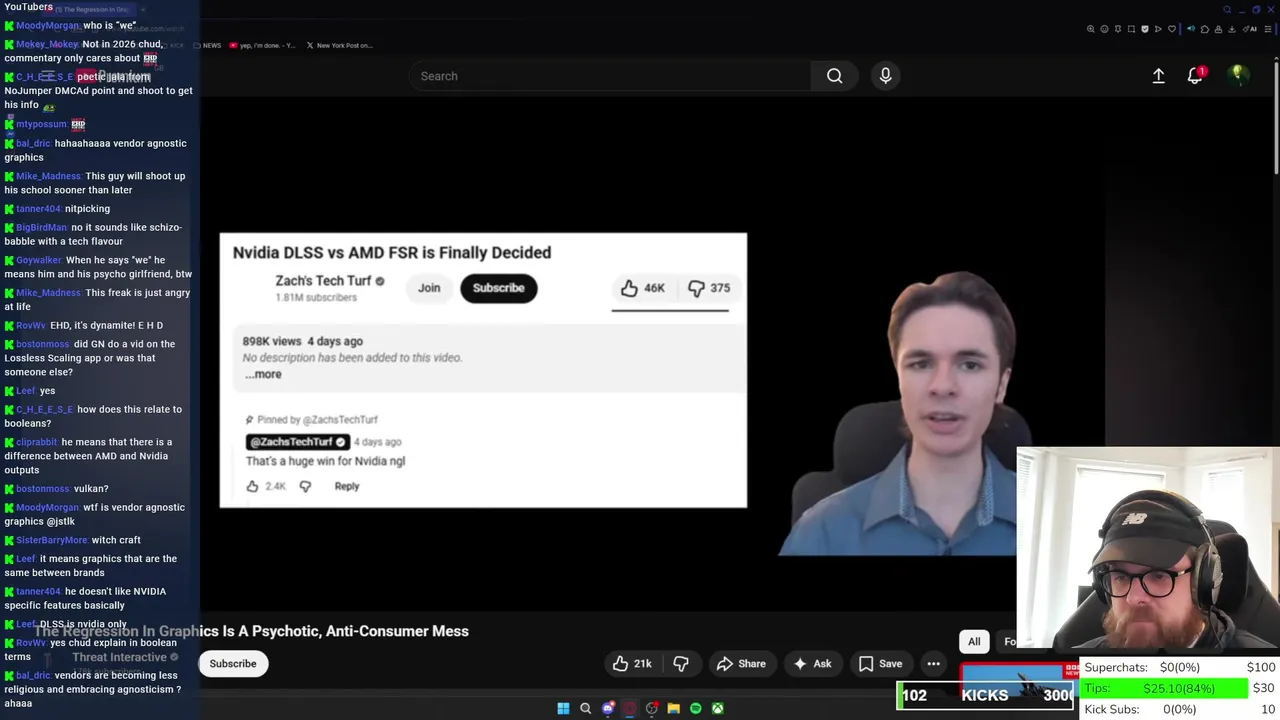Open the three-dot more actions menu
The image size is (1280, 720).
pyautogui.click(x=933, y=664)
